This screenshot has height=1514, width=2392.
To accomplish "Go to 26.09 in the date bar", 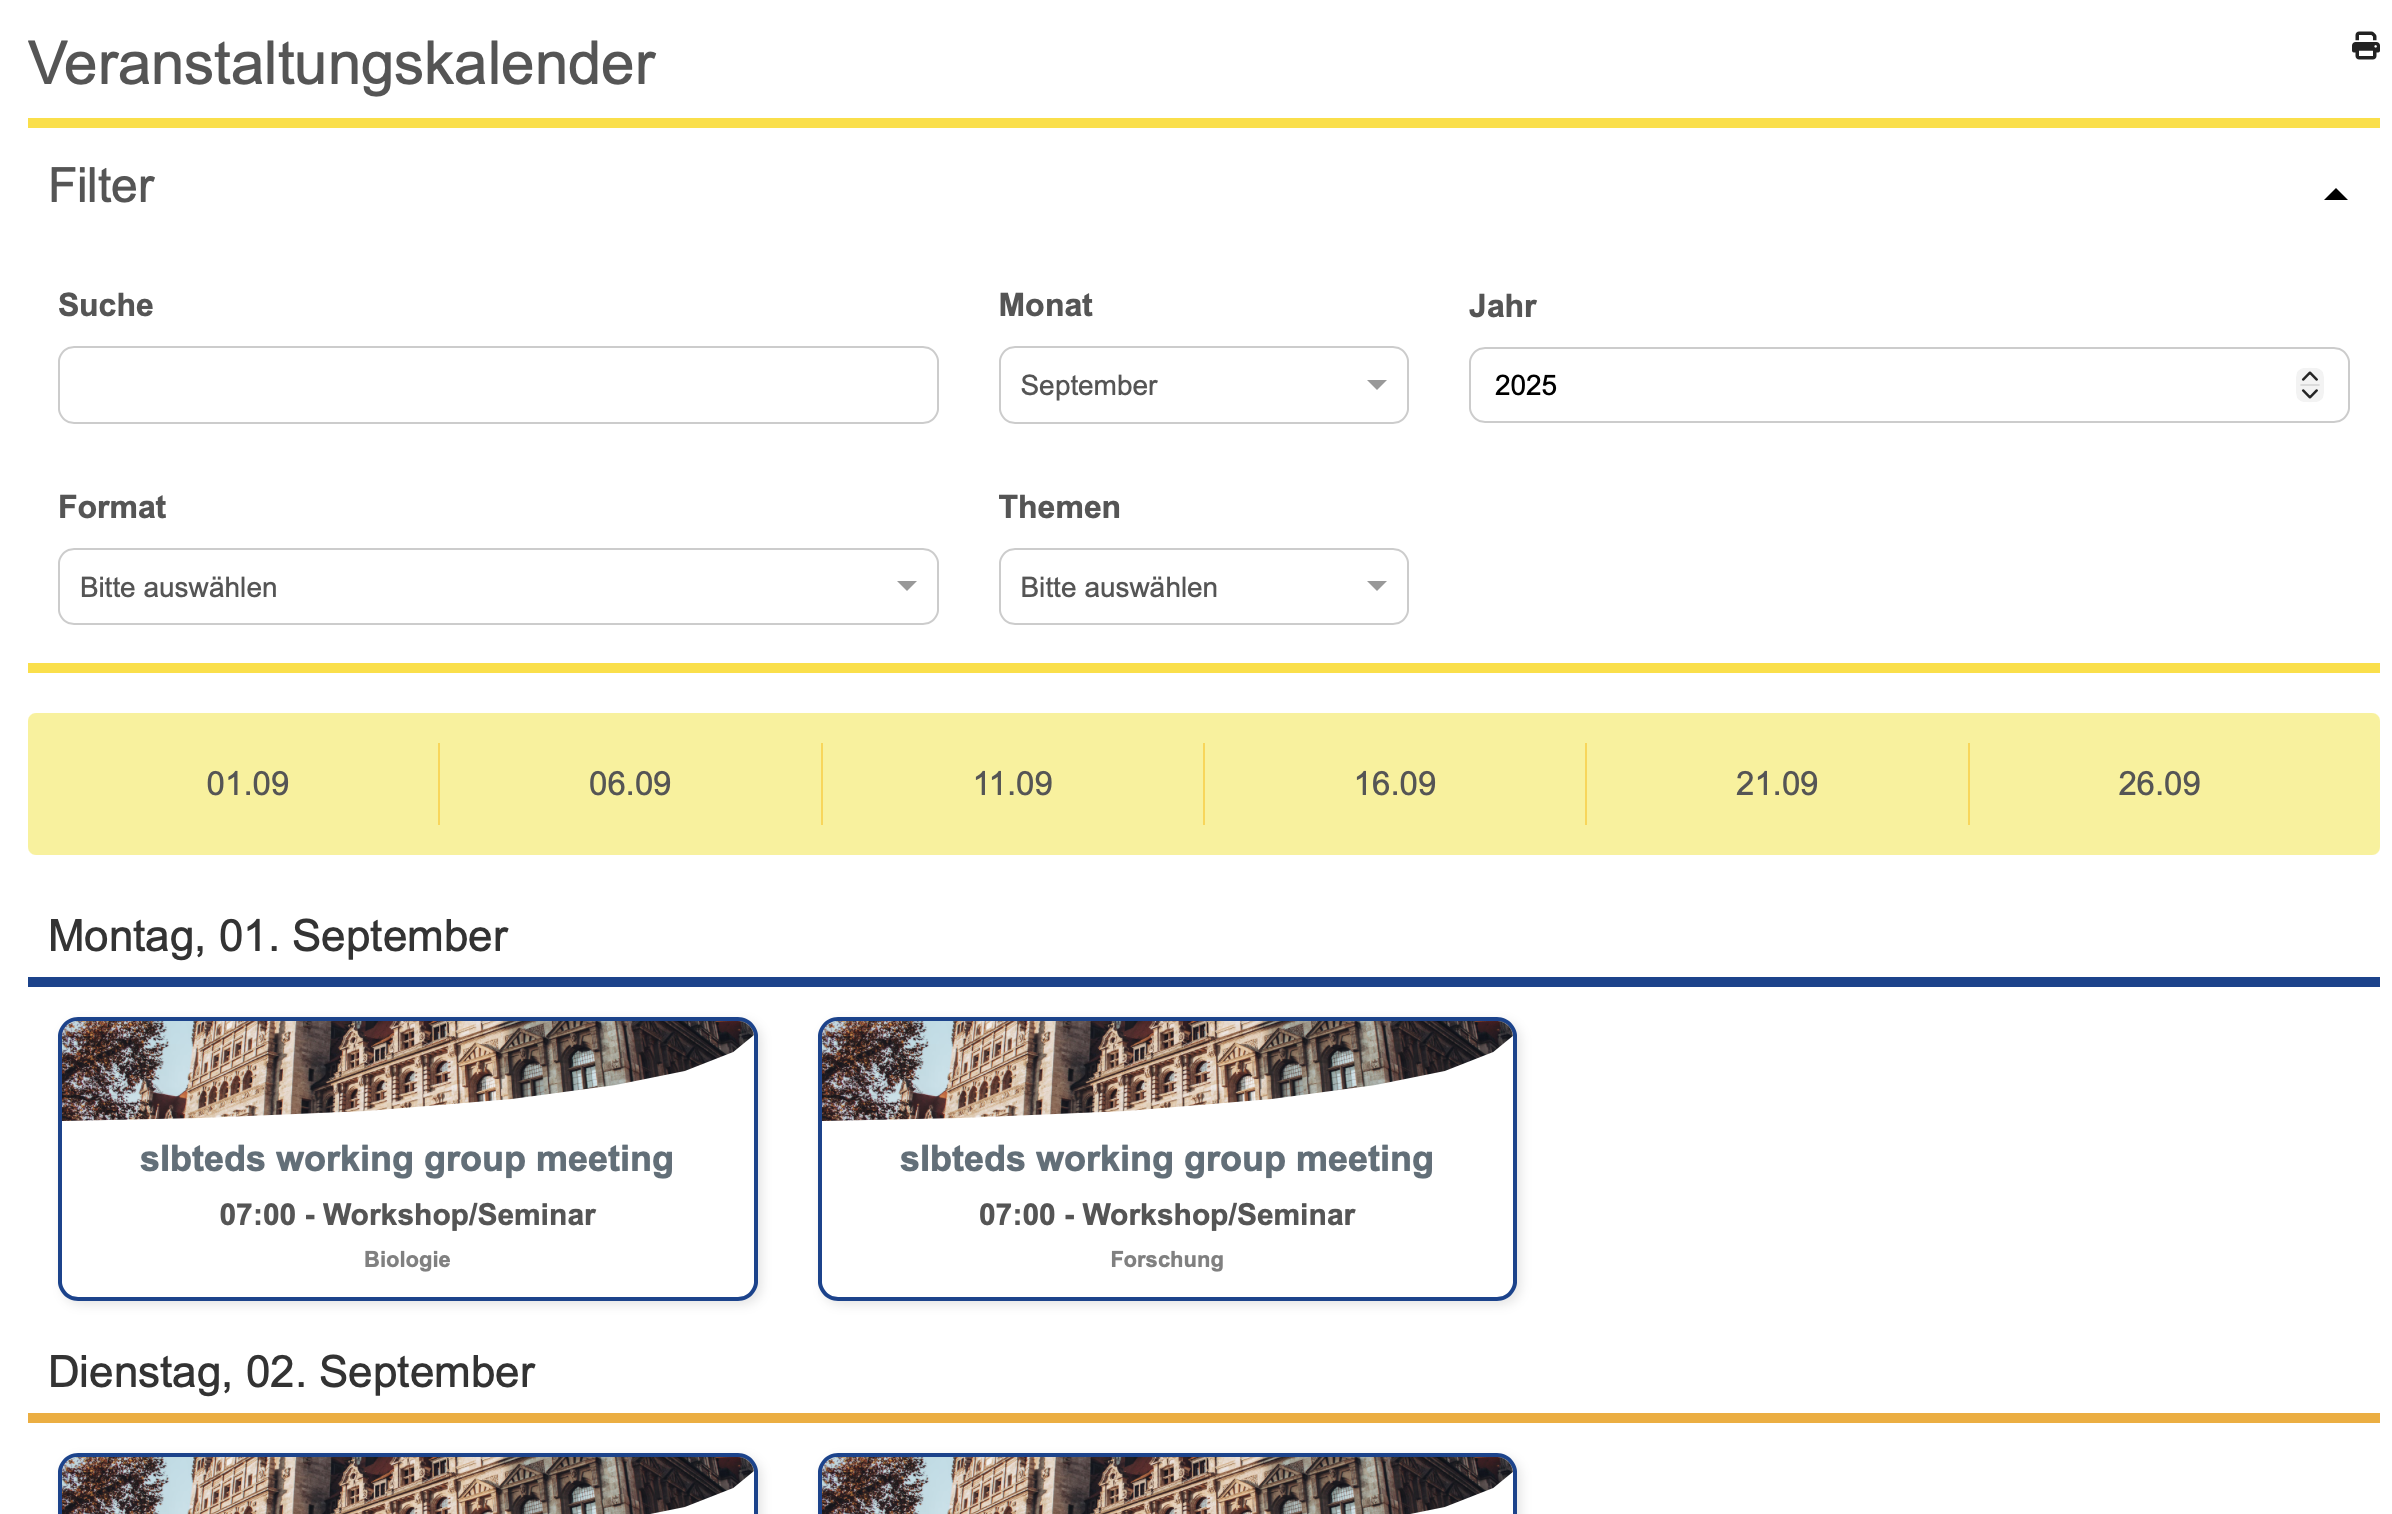I will (2158, 784).
